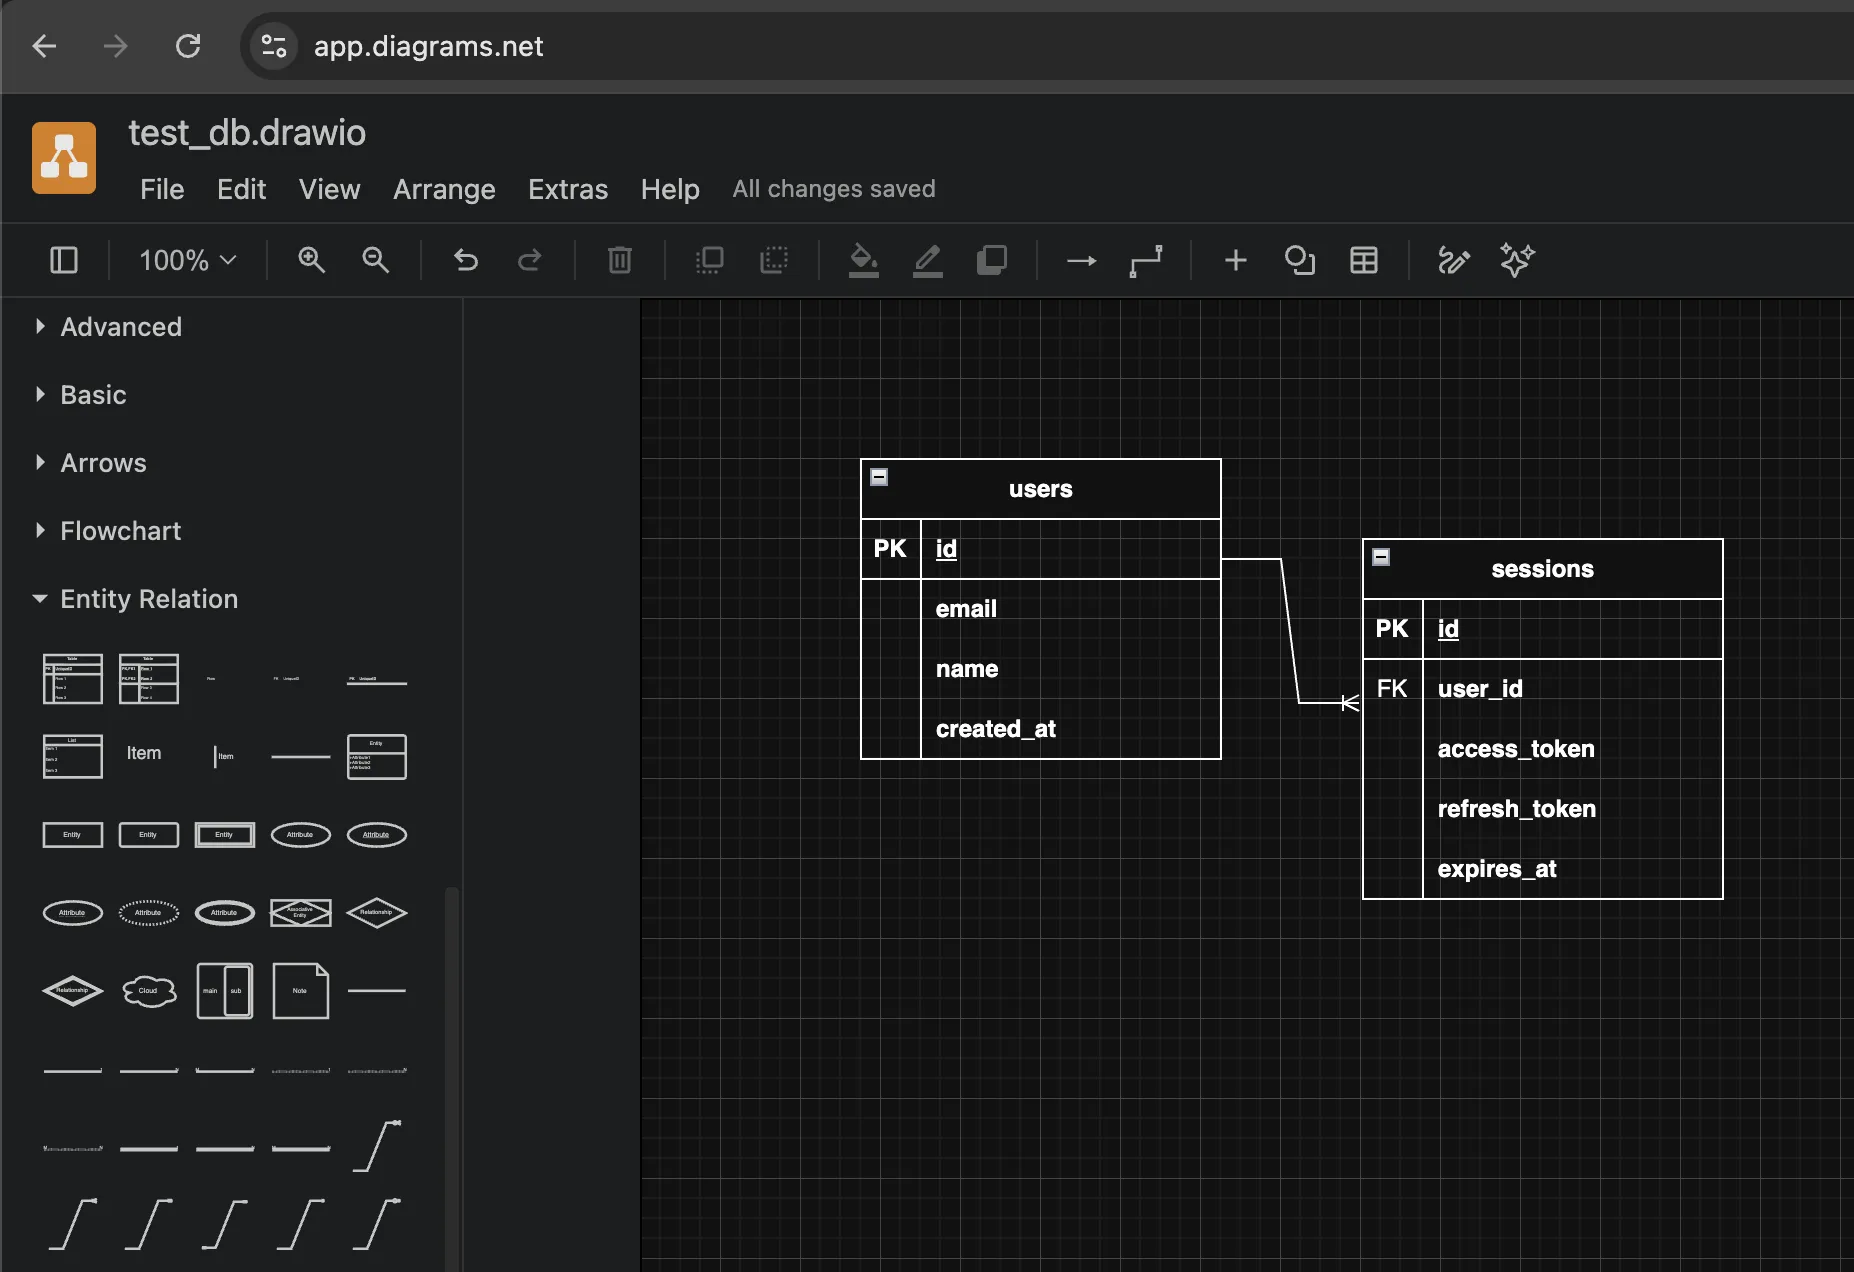Open the waypoints connector style tool

[x=1146, y=260]
